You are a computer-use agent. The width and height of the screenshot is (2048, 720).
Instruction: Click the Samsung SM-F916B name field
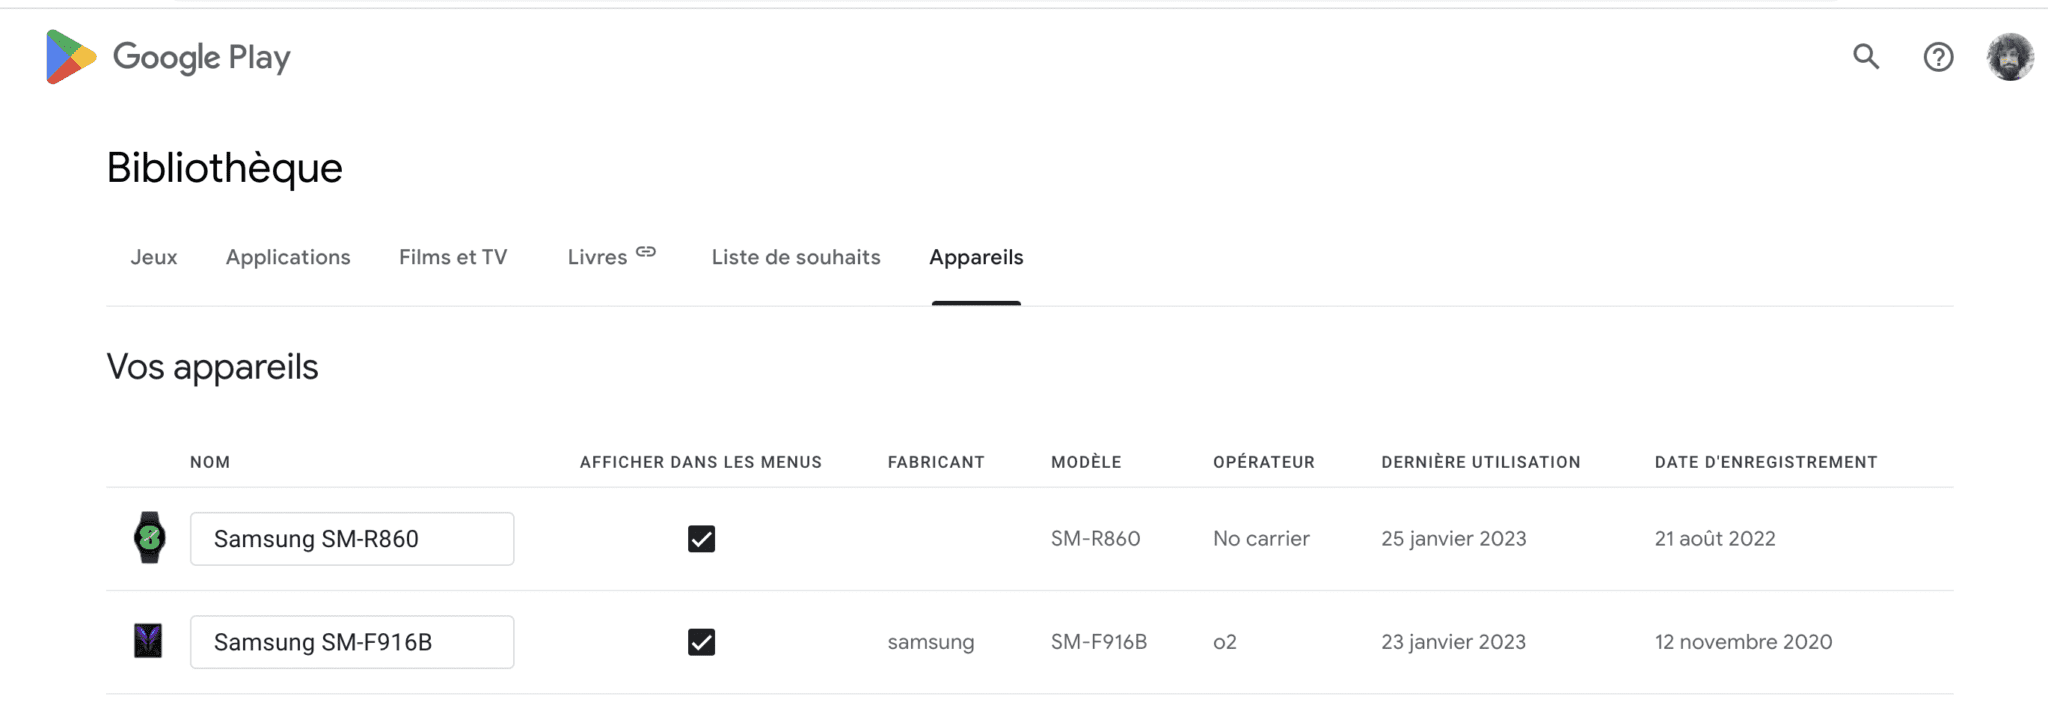tap(352, 641)
